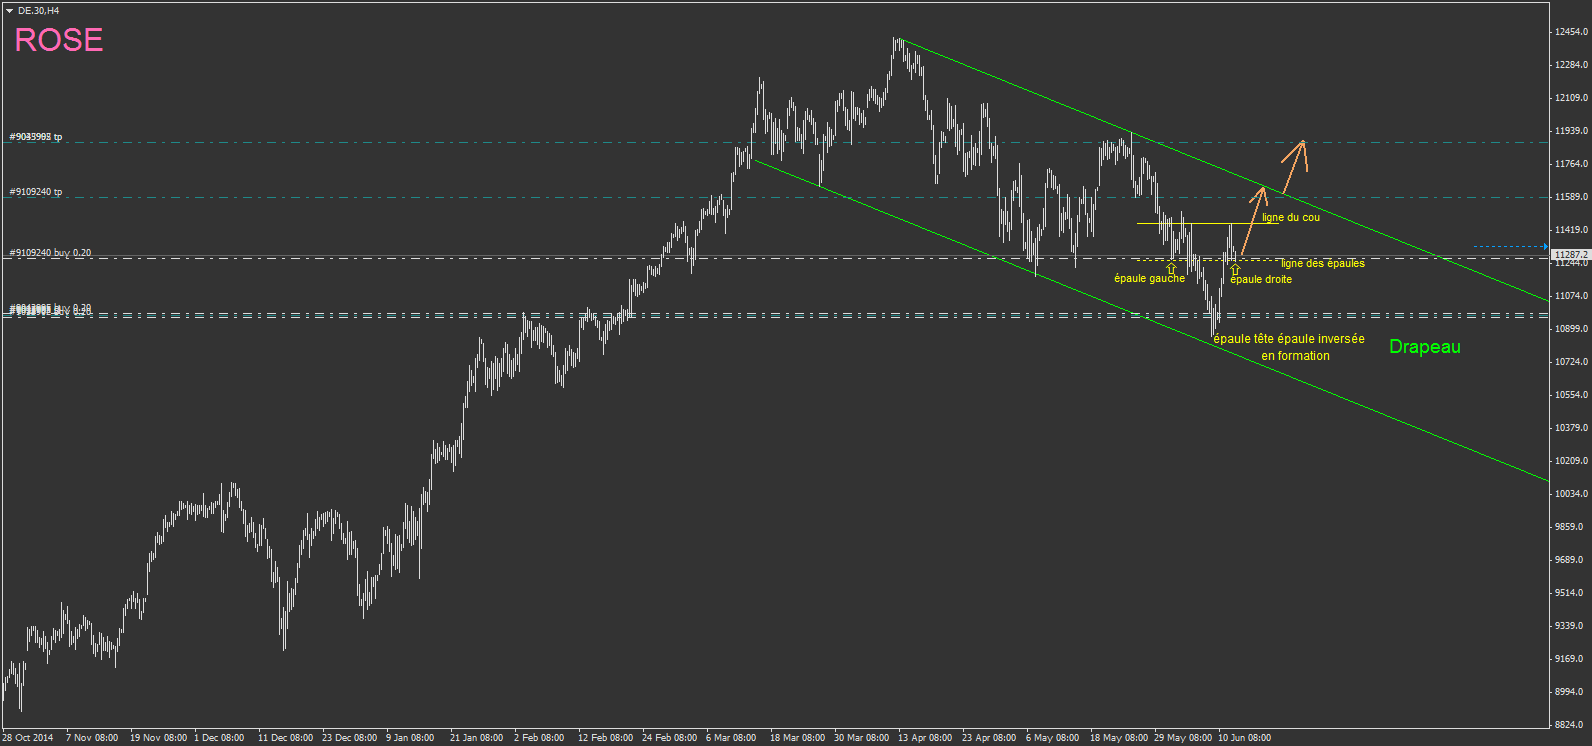Click the '13 Apr 08:00' time axis label
1592x746 pixels.
tap(925, 738)
